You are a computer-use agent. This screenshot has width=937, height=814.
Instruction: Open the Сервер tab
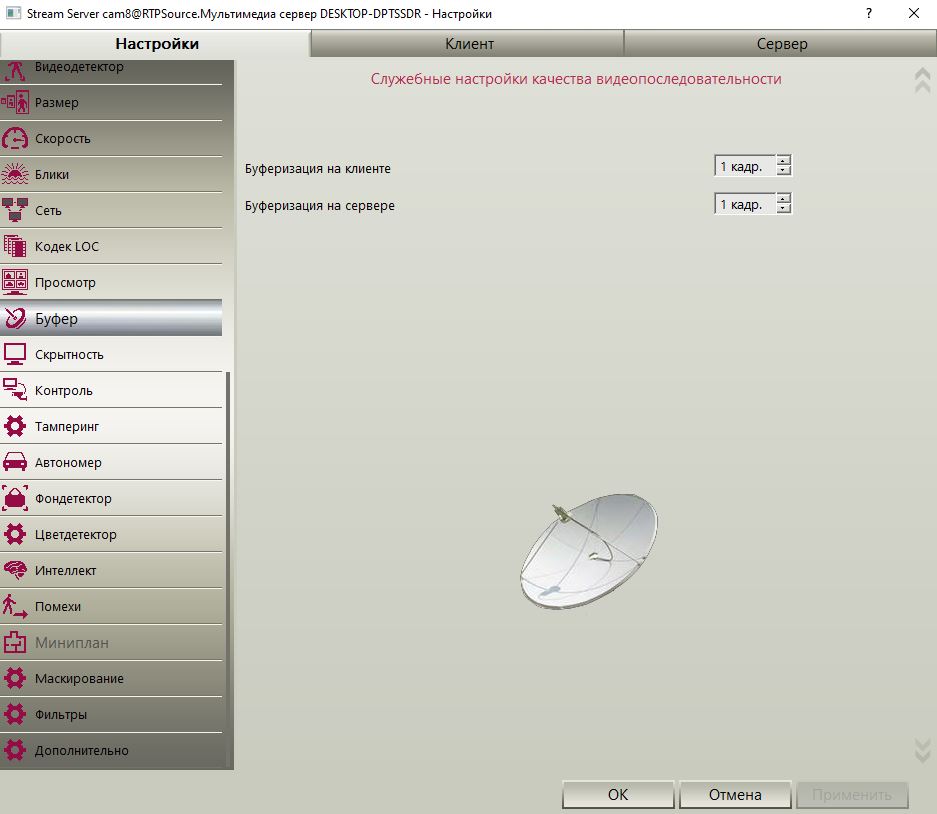tap(780, 44)
